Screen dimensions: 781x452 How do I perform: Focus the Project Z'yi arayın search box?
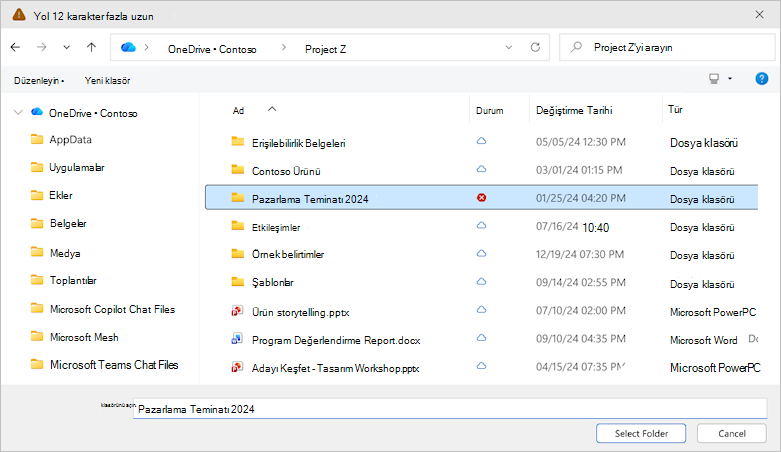pos(667,47)
